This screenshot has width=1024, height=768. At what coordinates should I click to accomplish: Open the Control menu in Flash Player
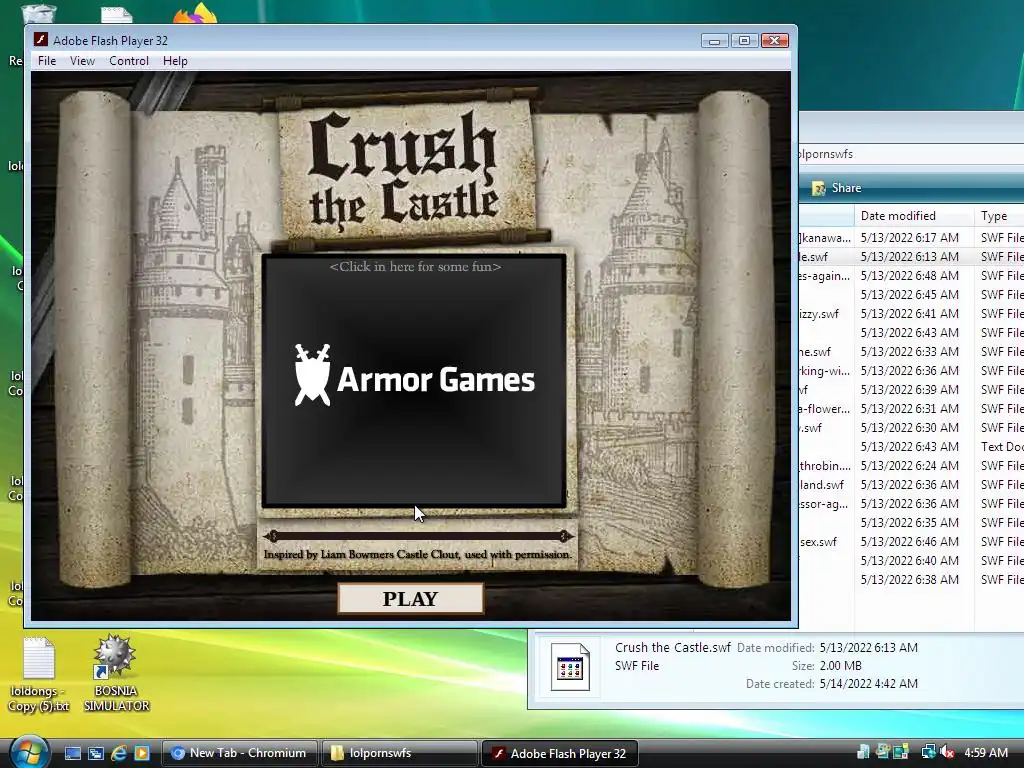pos(129,61)
